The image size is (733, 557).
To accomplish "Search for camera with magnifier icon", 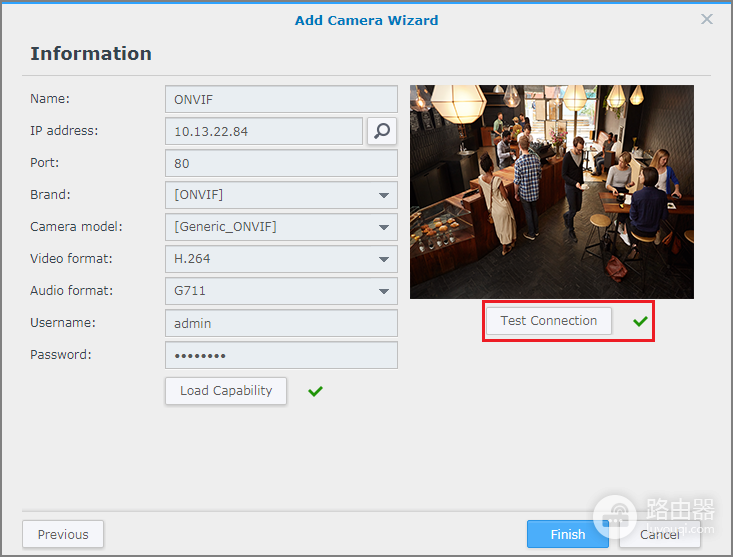I will click(382, 131).
